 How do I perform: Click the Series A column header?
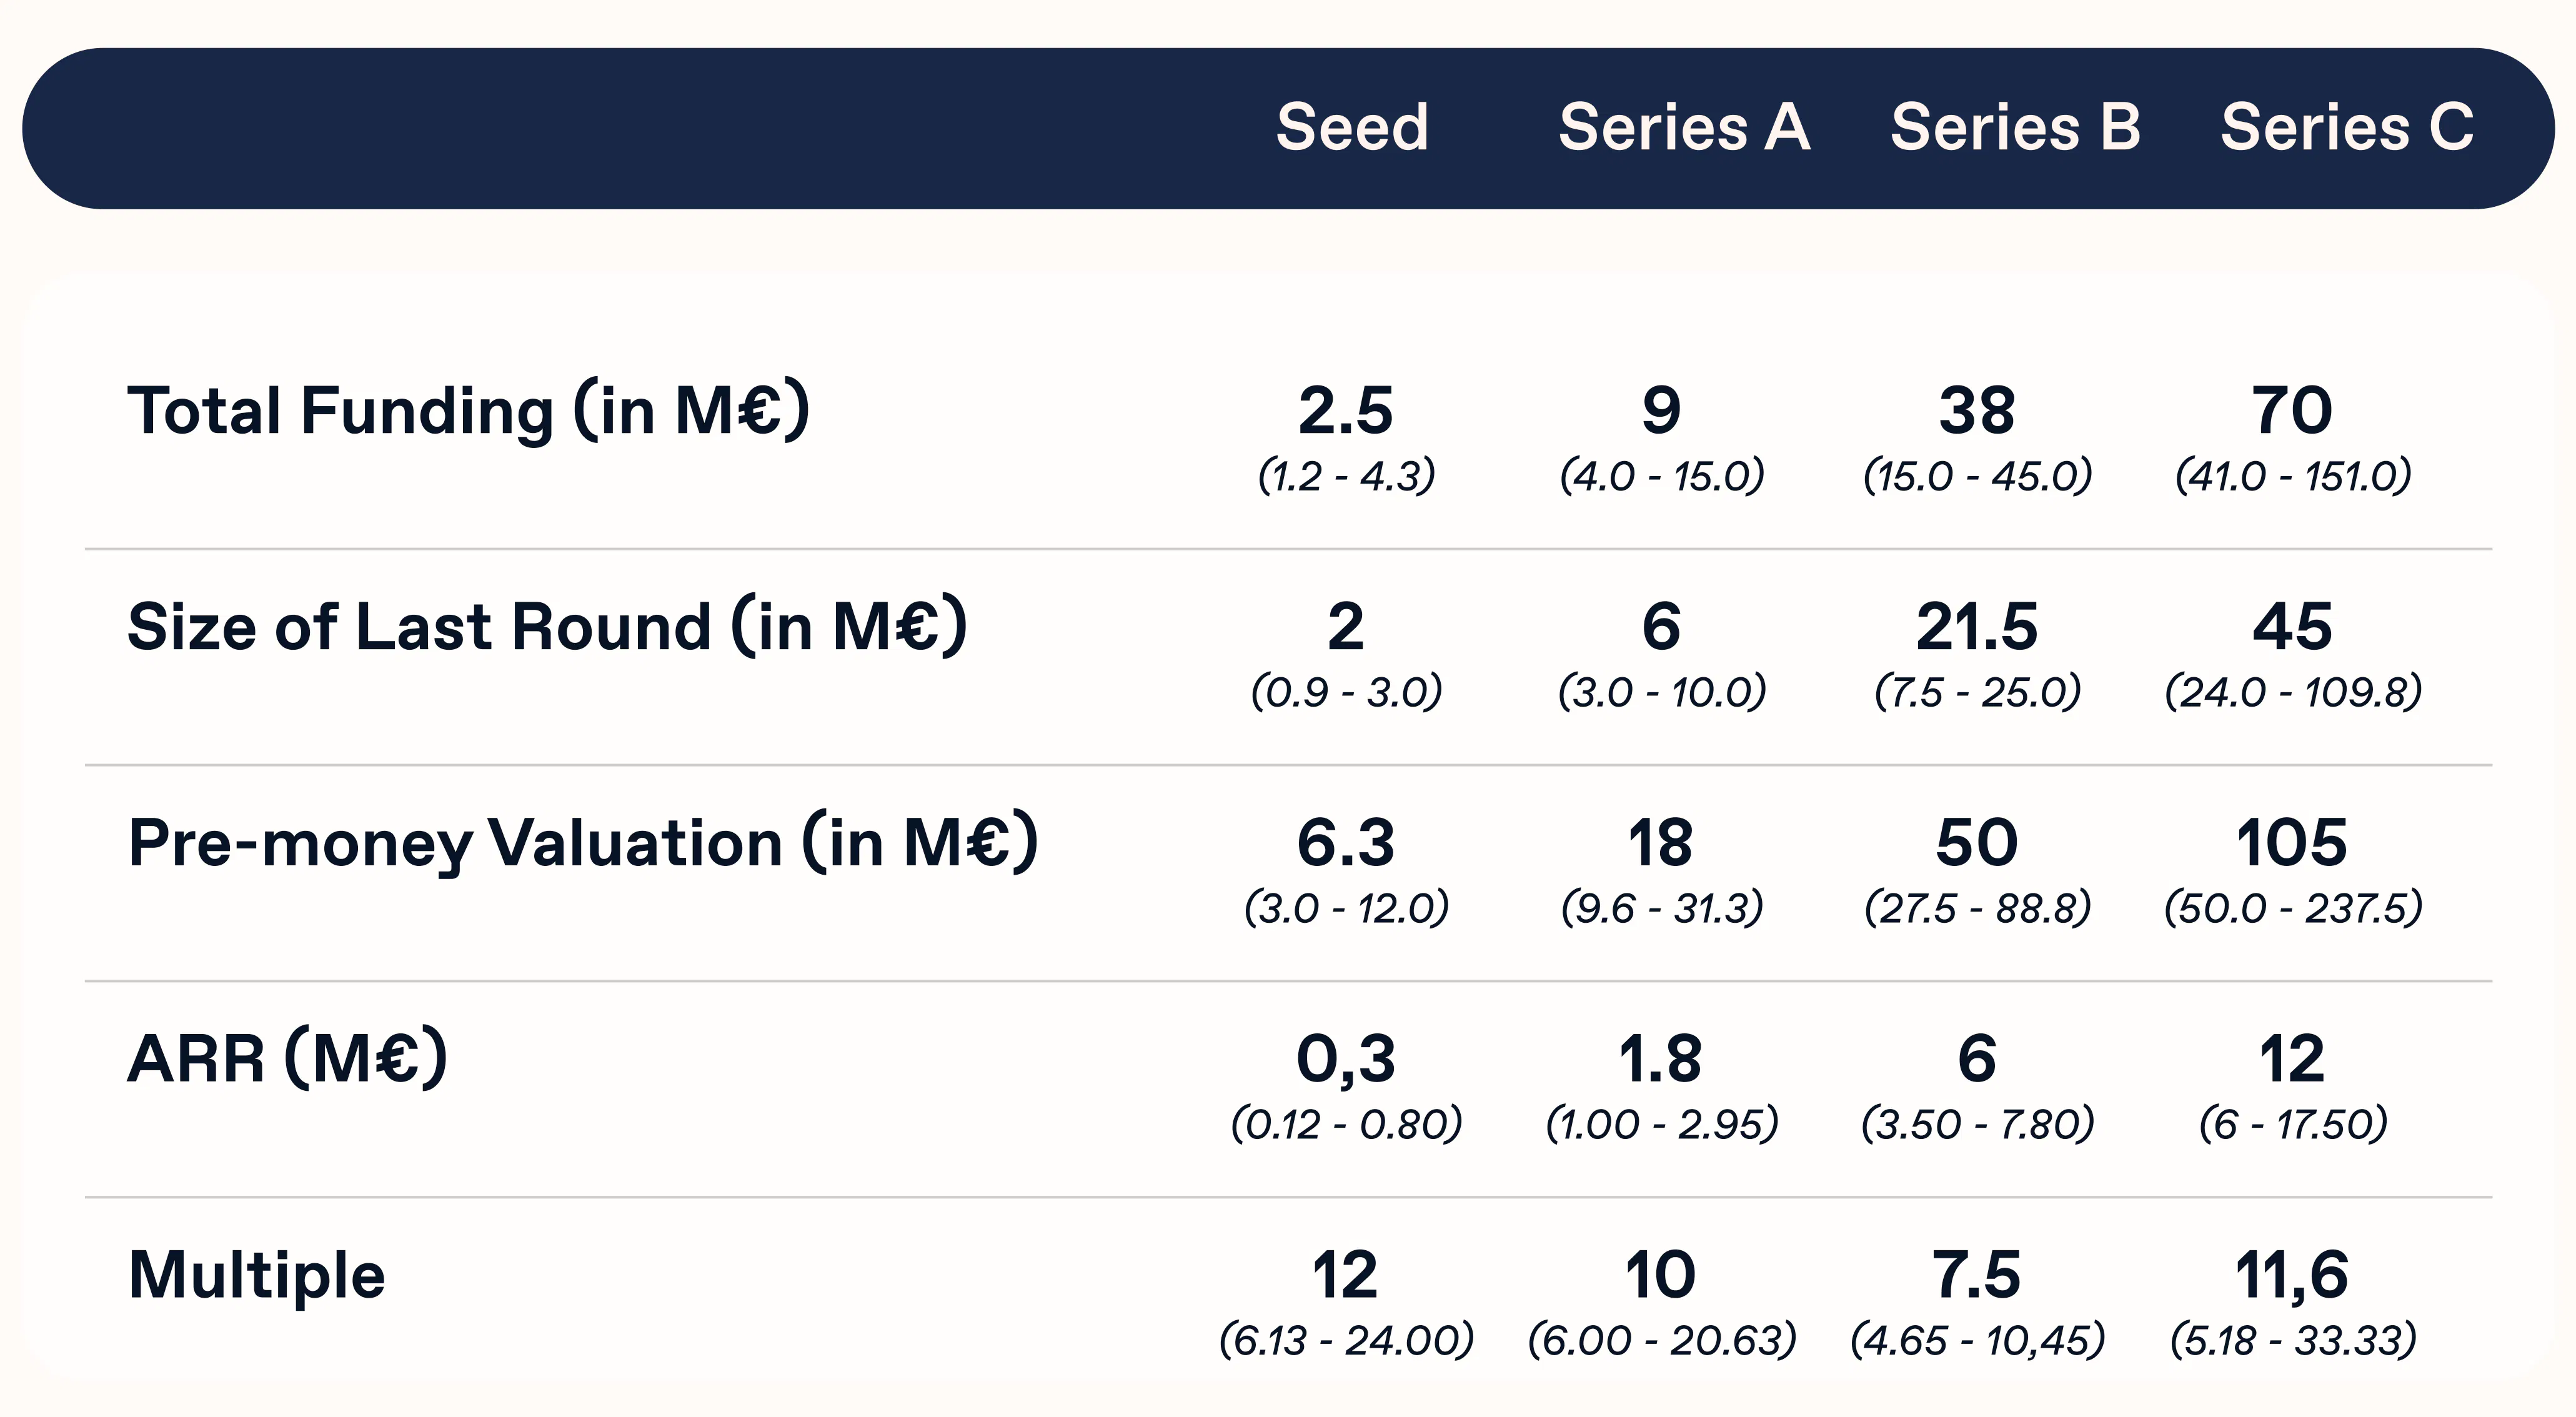click(x=1684, y=128)
